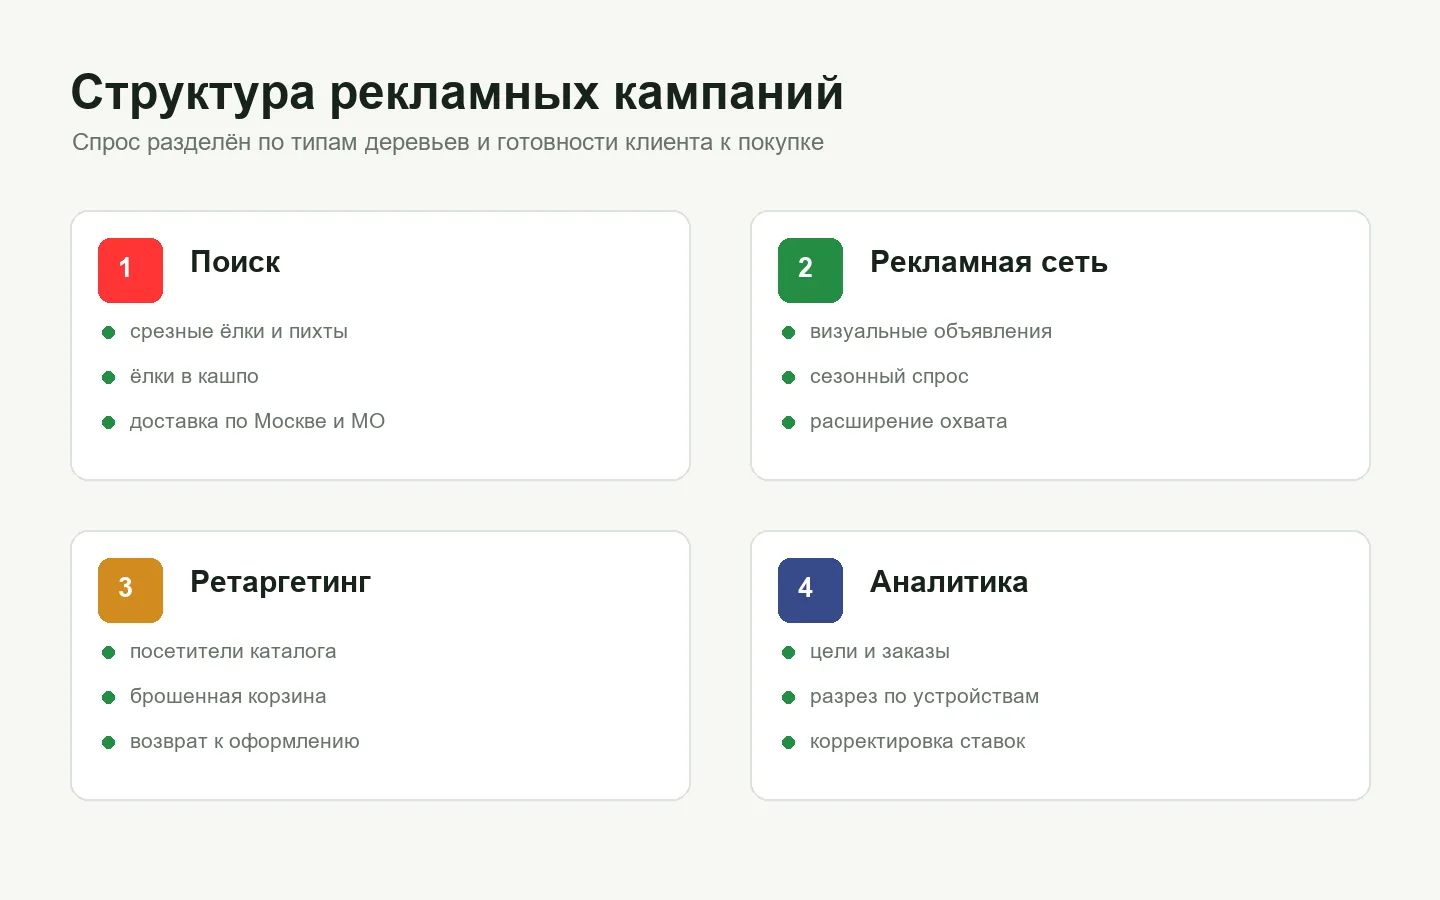
Task: Select the heading Аналитика
Action: (x=949, y=582)
